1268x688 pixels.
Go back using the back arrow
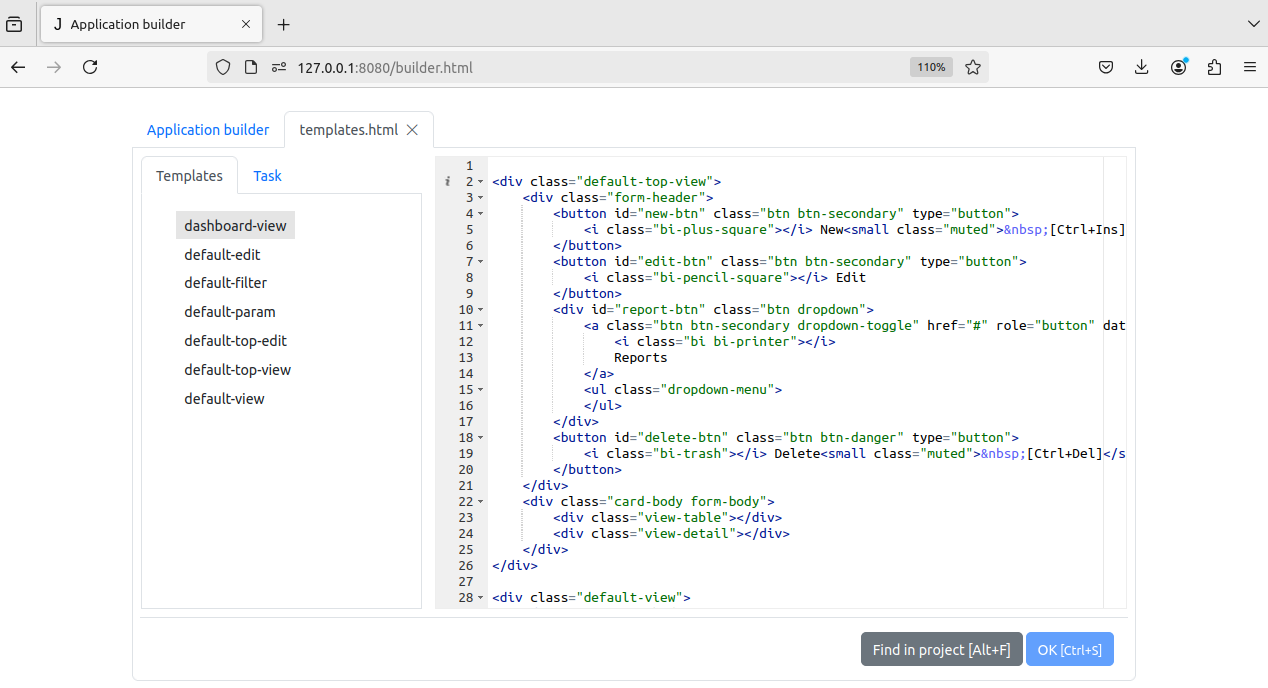18,67
